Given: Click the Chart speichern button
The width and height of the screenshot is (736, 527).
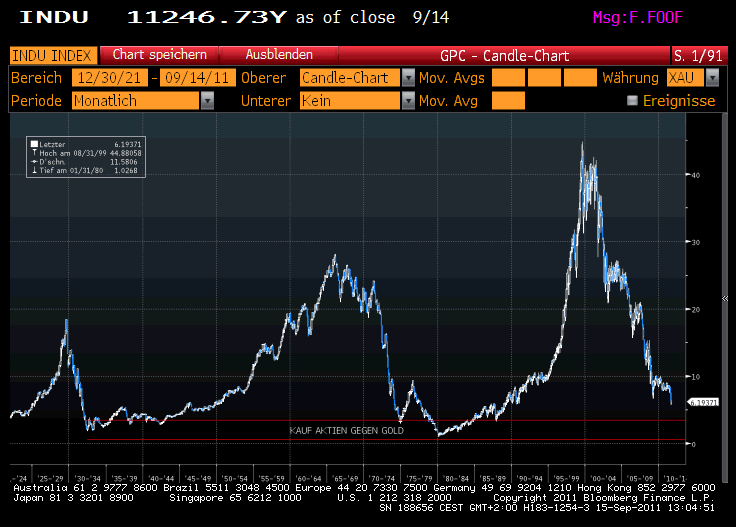Looking at the screenshot, I should point(160,55).
